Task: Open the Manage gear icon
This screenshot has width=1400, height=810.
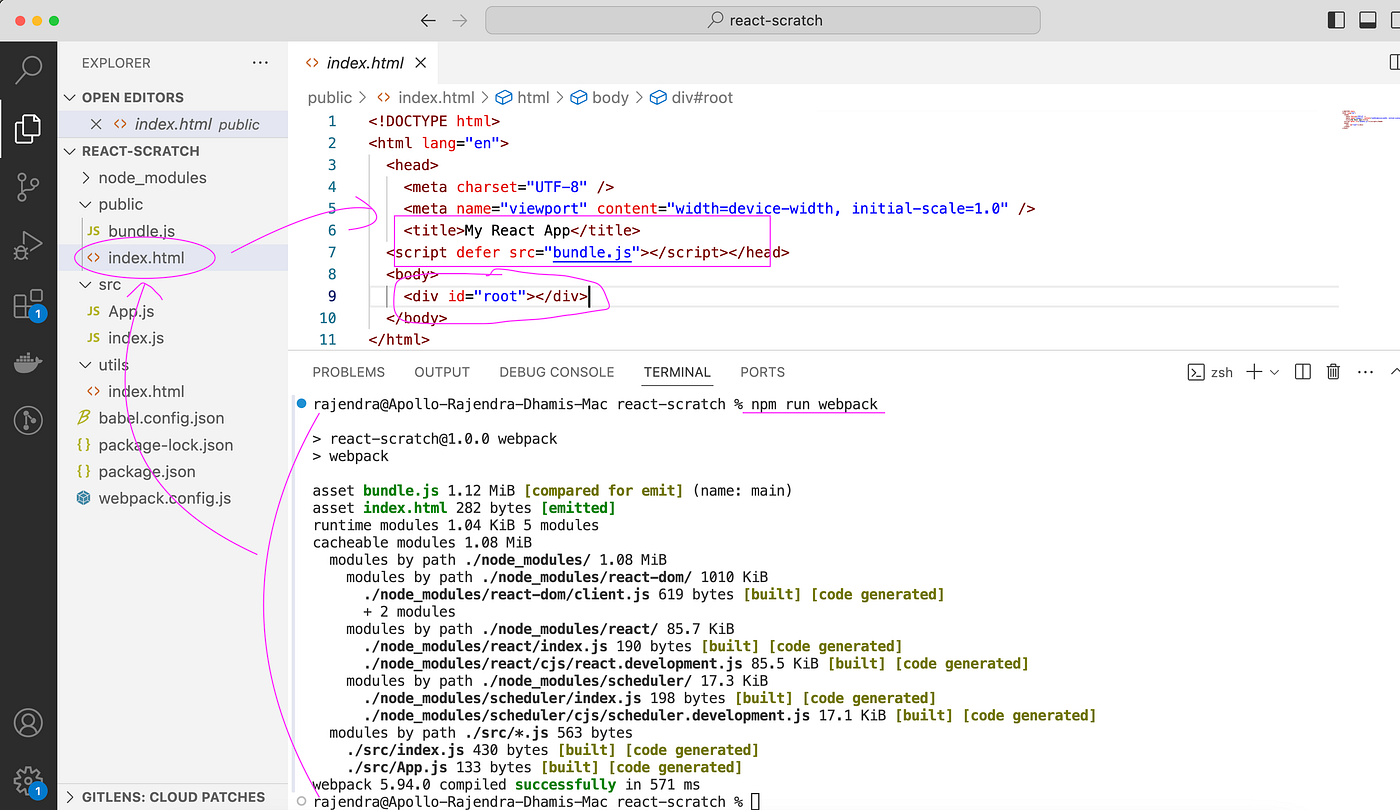Action: coord(29,780)
